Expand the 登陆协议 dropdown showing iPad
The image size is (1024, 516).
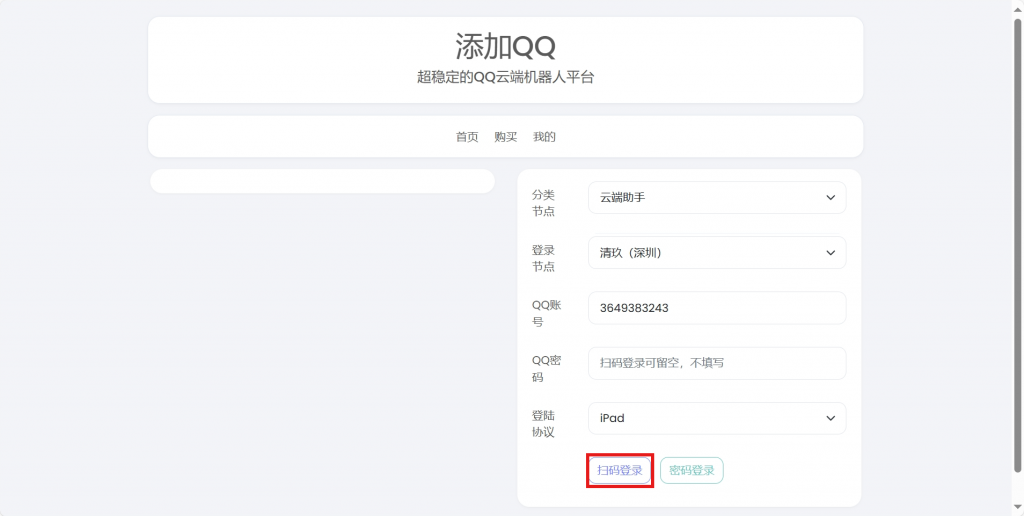pos(717,418)
